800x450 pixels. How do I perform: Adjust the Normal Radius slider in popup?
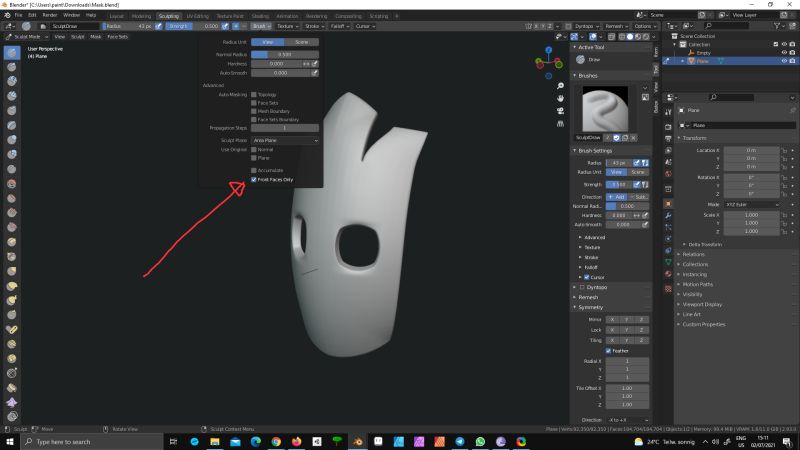pyautogui.click(x=285, y=55)
